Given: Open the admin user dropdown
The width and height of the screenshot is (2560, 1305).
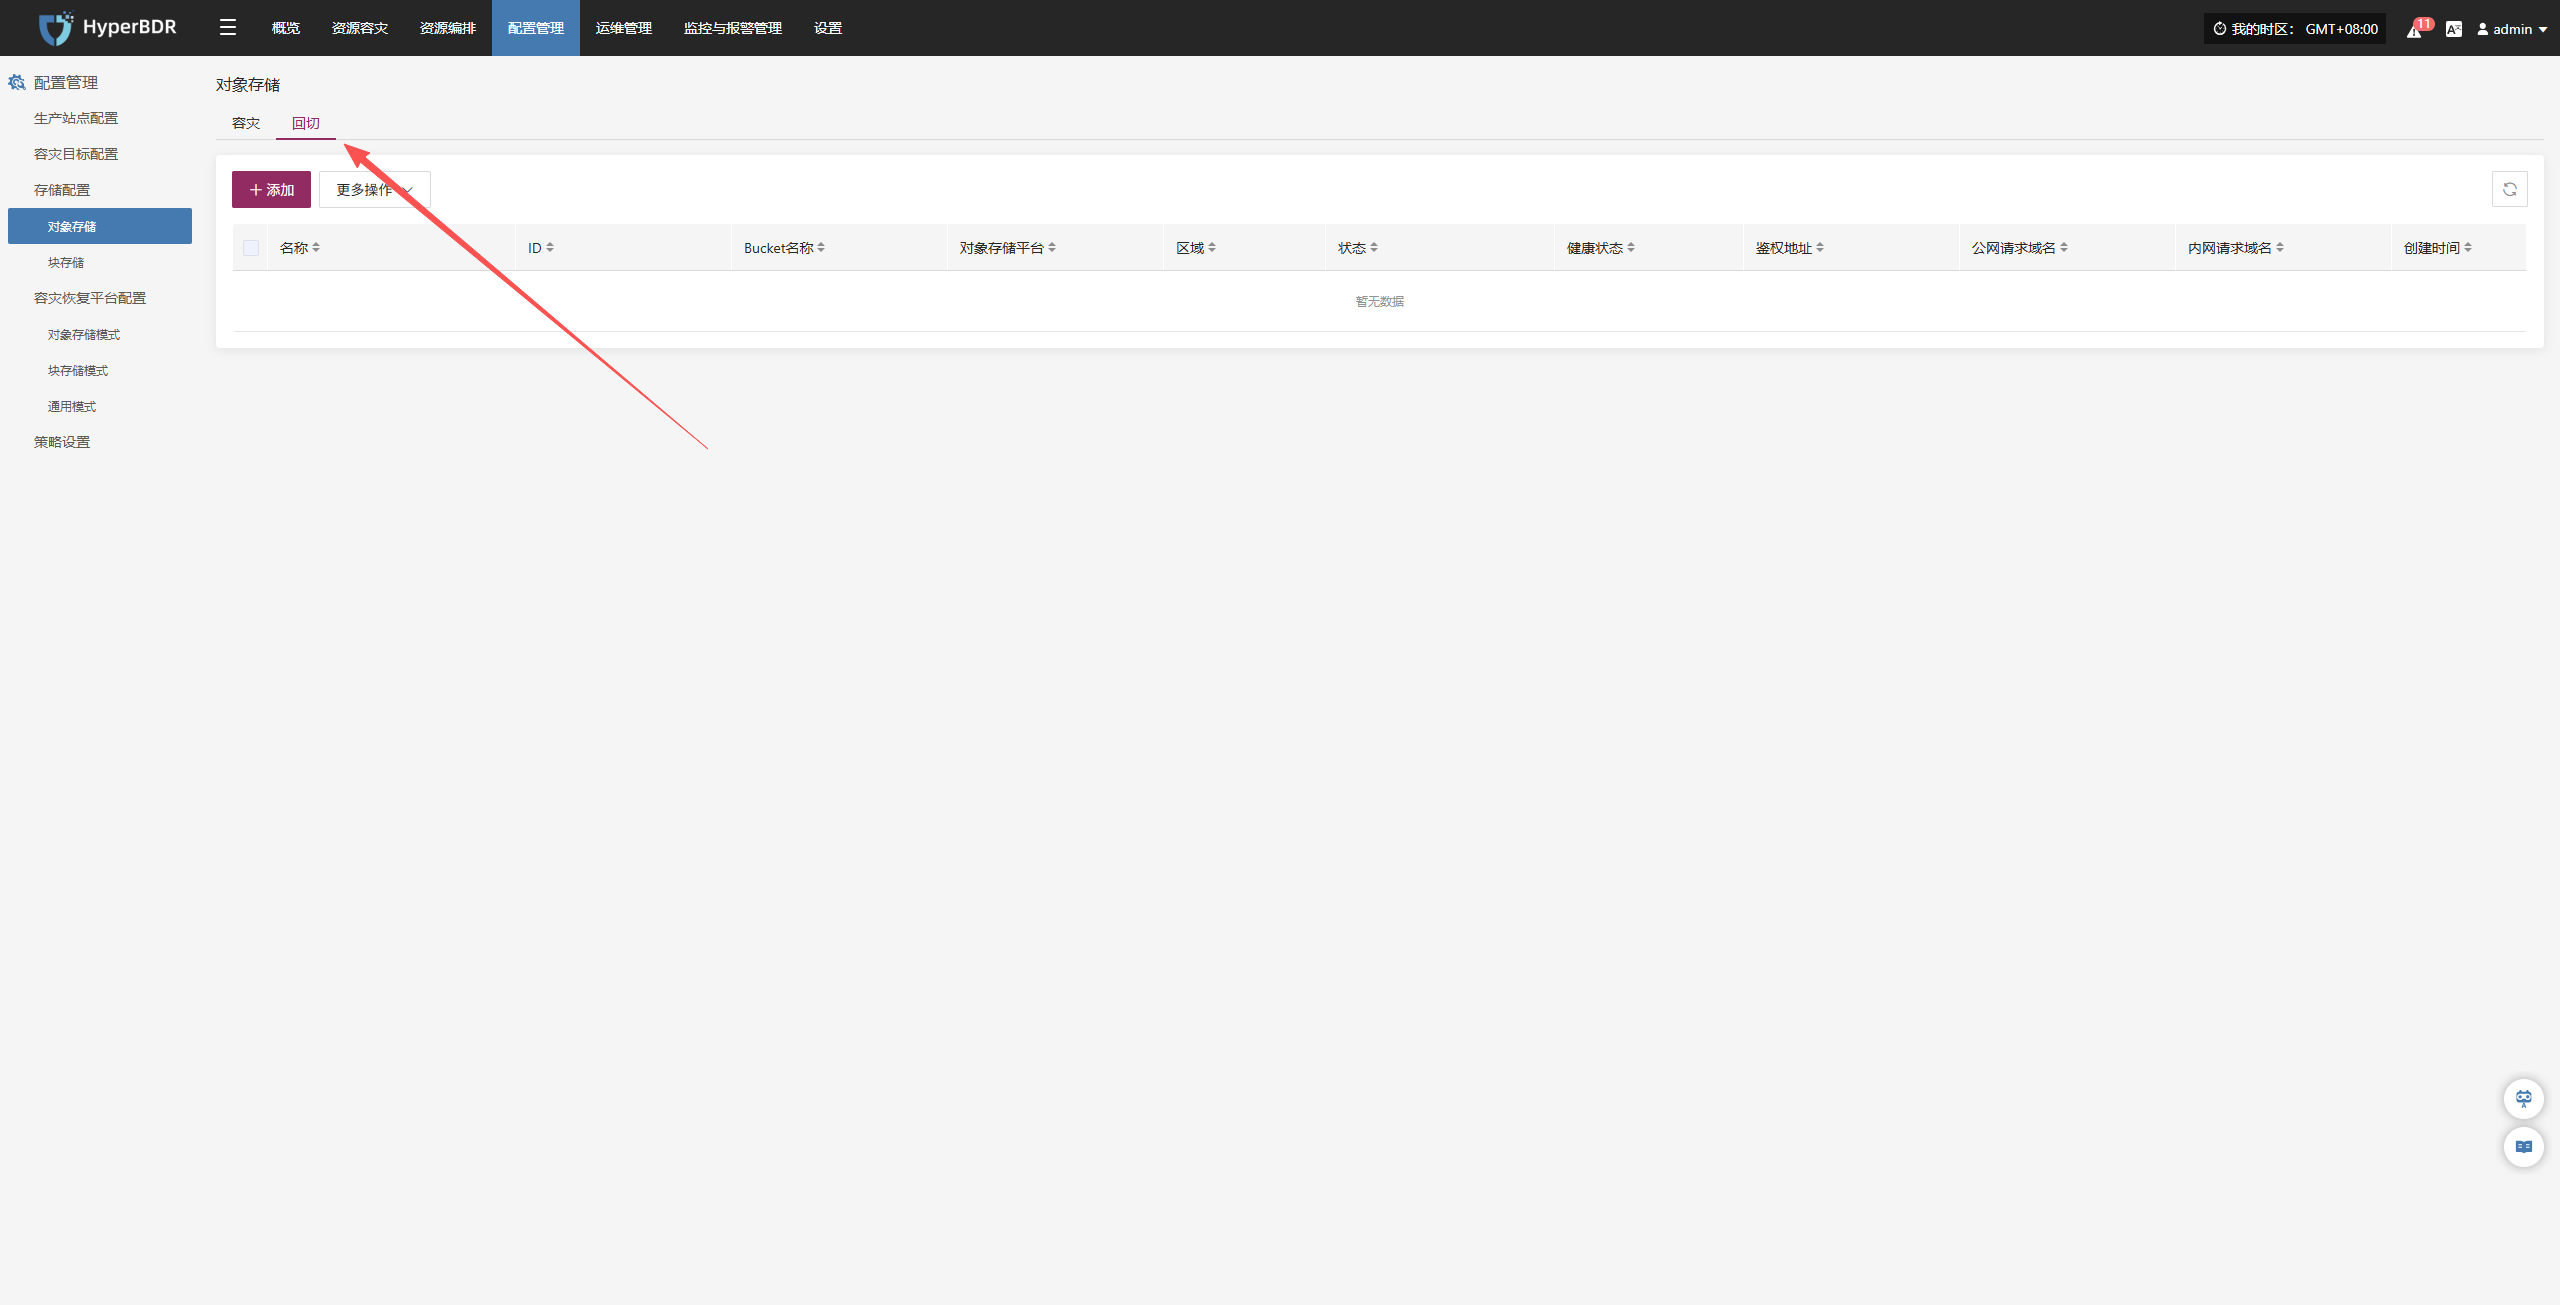Looking at the screenshot, I should pyautogui.click(x=2512, y=29).
